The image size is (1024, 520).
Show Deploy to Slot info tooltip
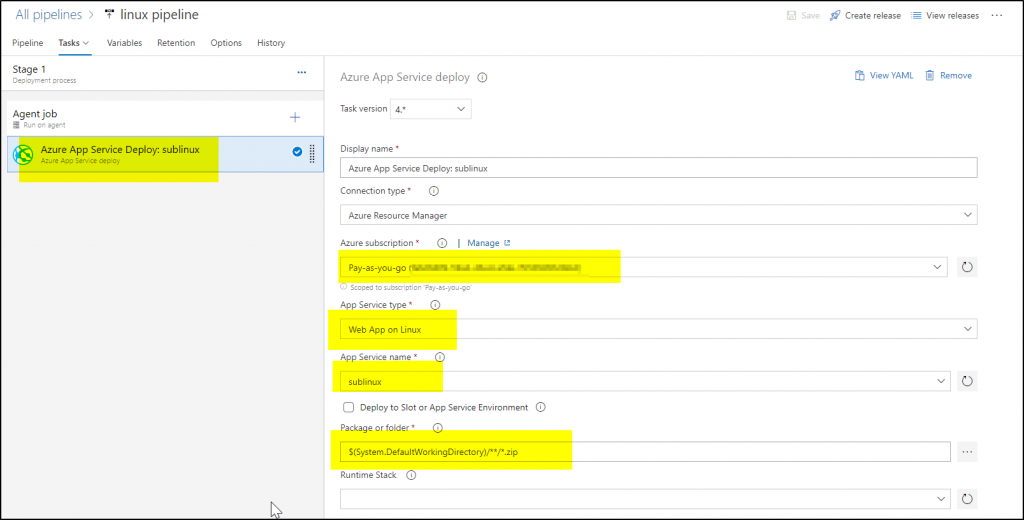tap(541, 407)
